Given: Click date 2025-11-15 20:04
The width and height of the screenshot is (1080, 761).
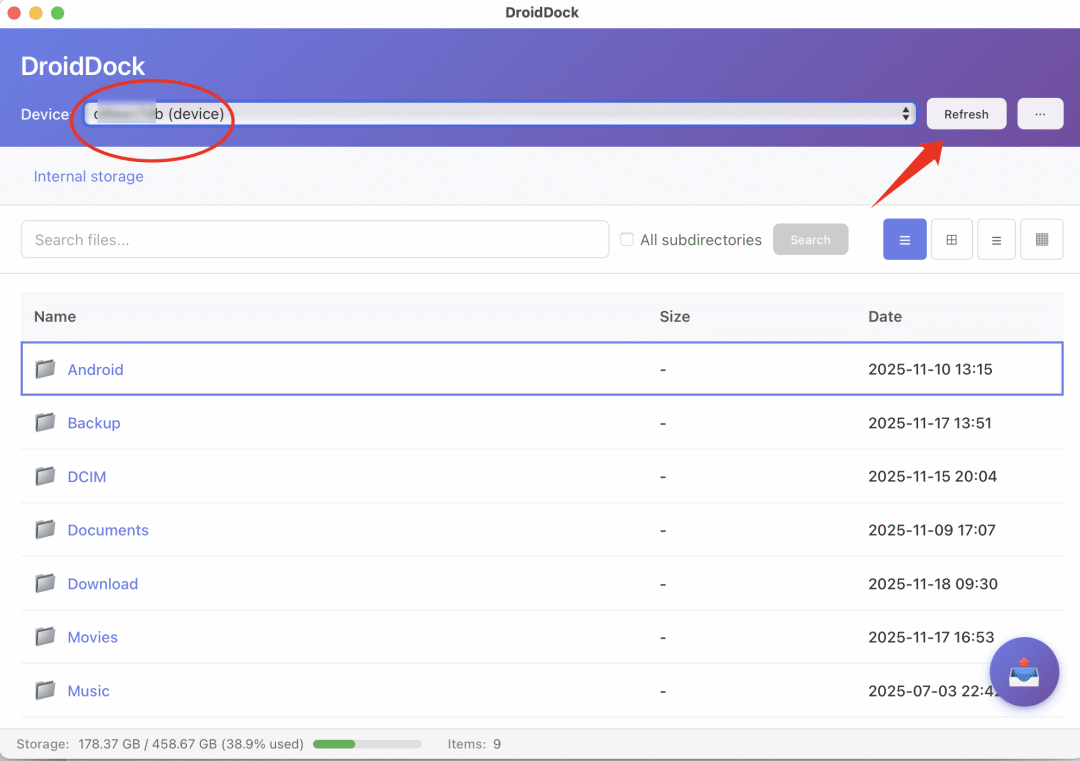Looking at the screenshot, I should (x=932, y=477).
